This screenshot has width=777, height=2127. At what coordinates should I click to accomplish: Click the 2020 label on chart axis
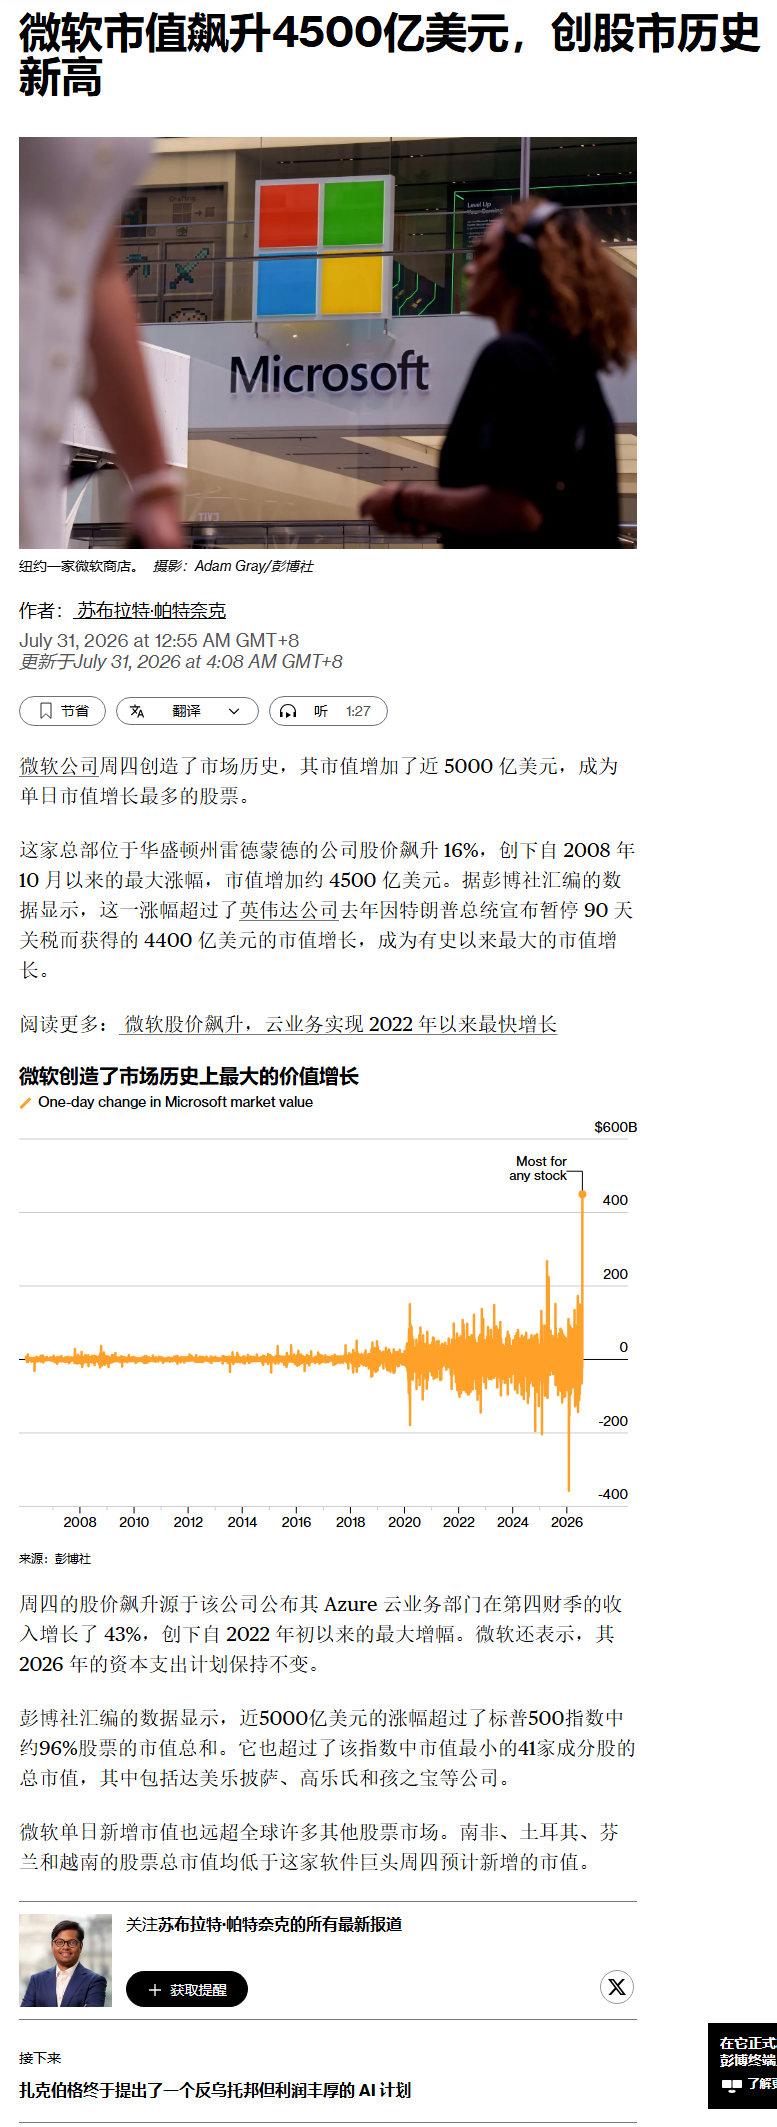(404, 1522)
